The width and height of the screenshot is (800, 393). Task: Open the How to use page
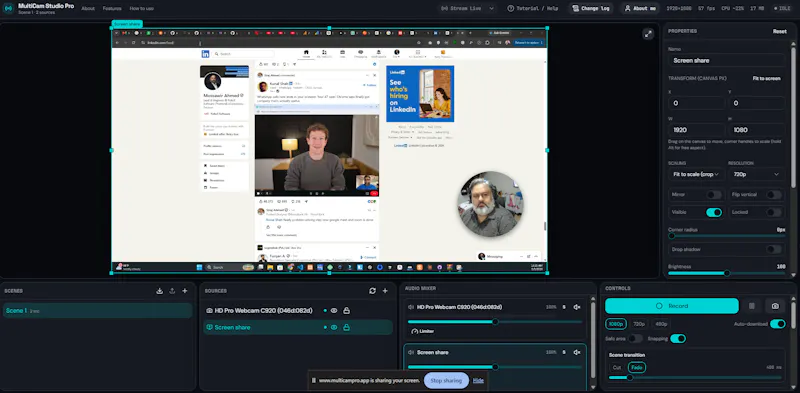pos(141,8)
